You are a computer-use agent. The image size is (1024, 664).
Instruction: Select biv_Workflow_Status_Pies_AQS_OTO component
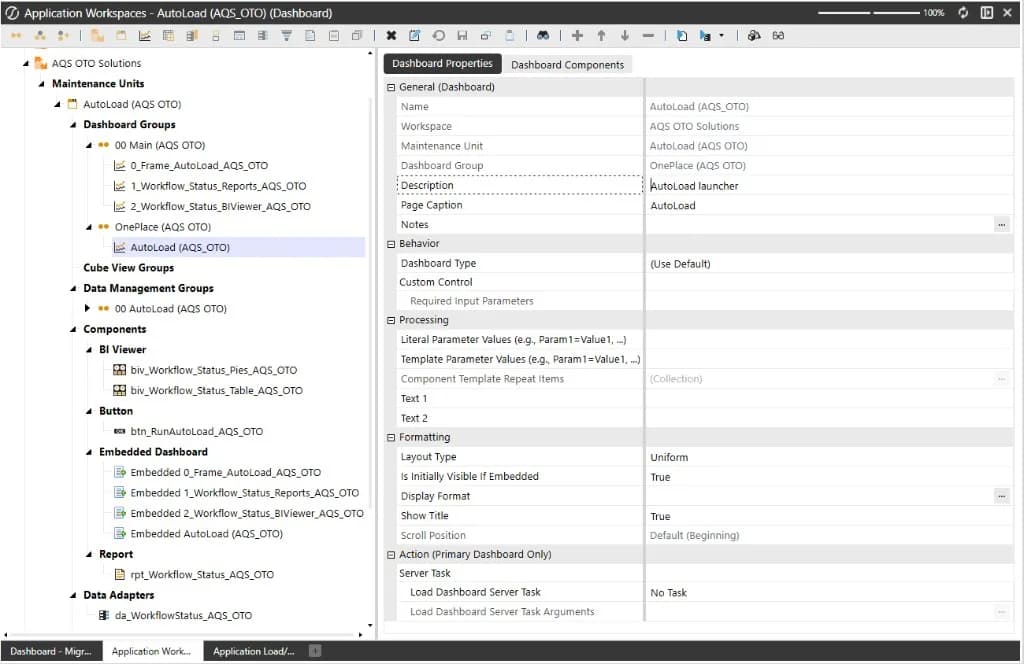tap(214, 370)
